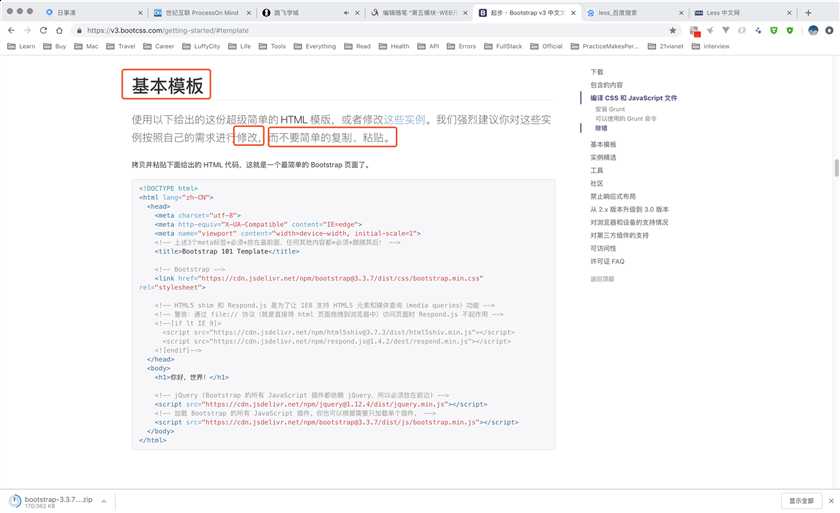Open the LuffyCity bookmarks folder
840x513 pixels.
pos(201,47)
